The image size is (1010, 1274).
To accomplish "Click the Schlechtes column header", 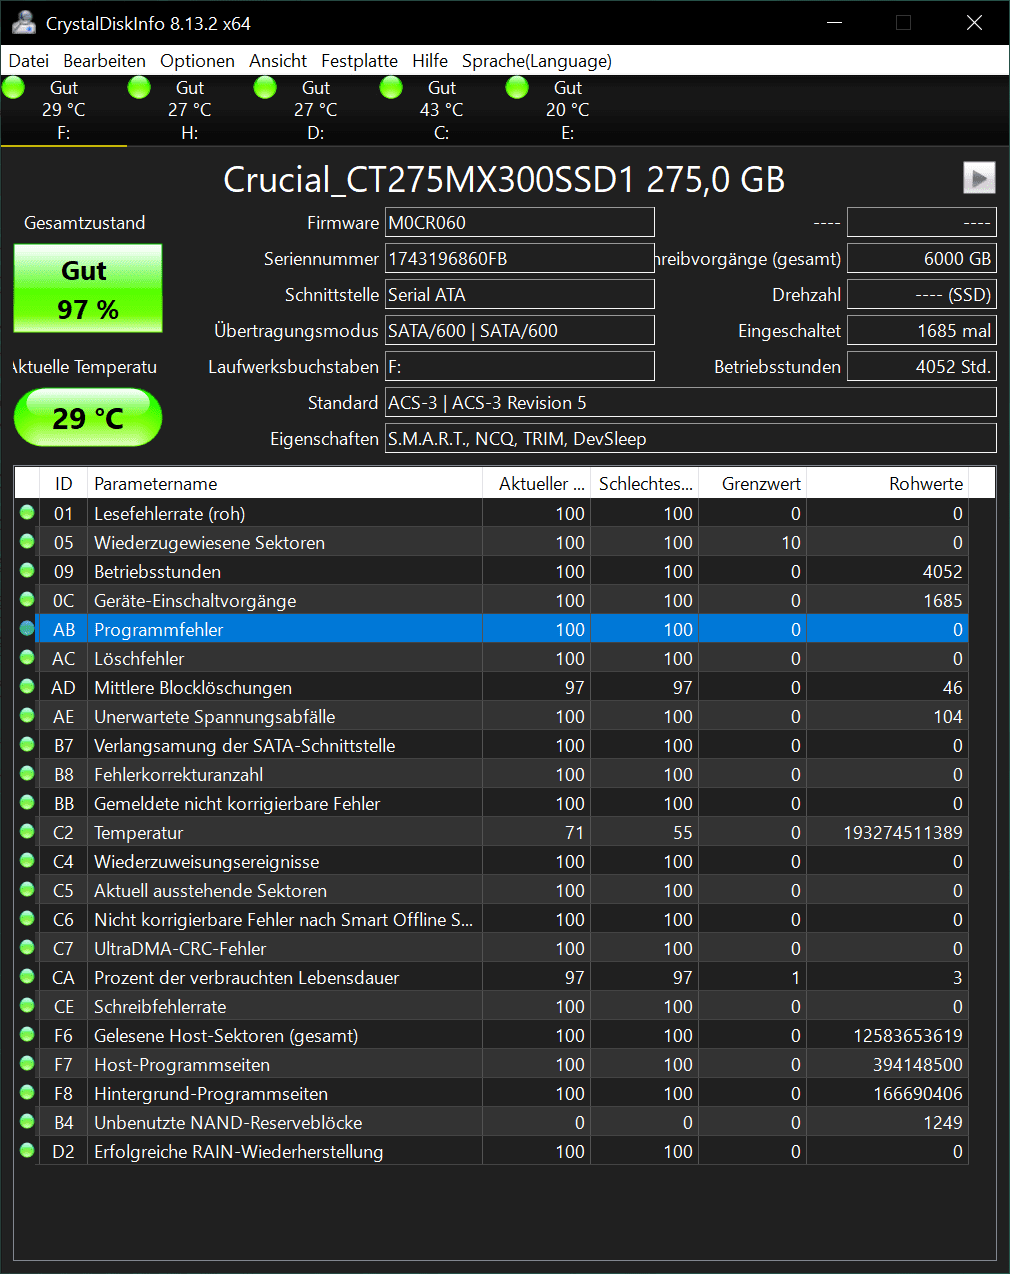I will [x=645, y=483].
